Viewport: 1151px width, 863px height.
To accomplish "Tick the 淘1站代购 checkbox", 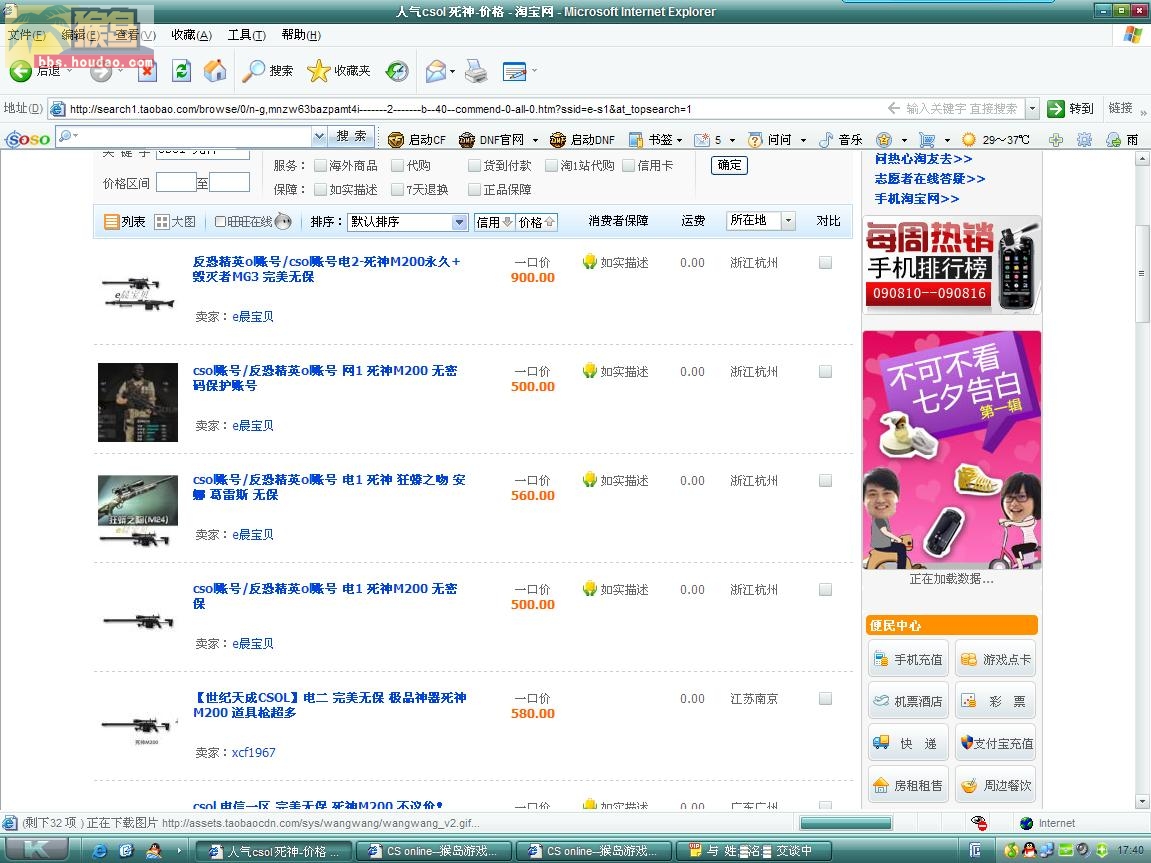I will click(x=551, y=166).
